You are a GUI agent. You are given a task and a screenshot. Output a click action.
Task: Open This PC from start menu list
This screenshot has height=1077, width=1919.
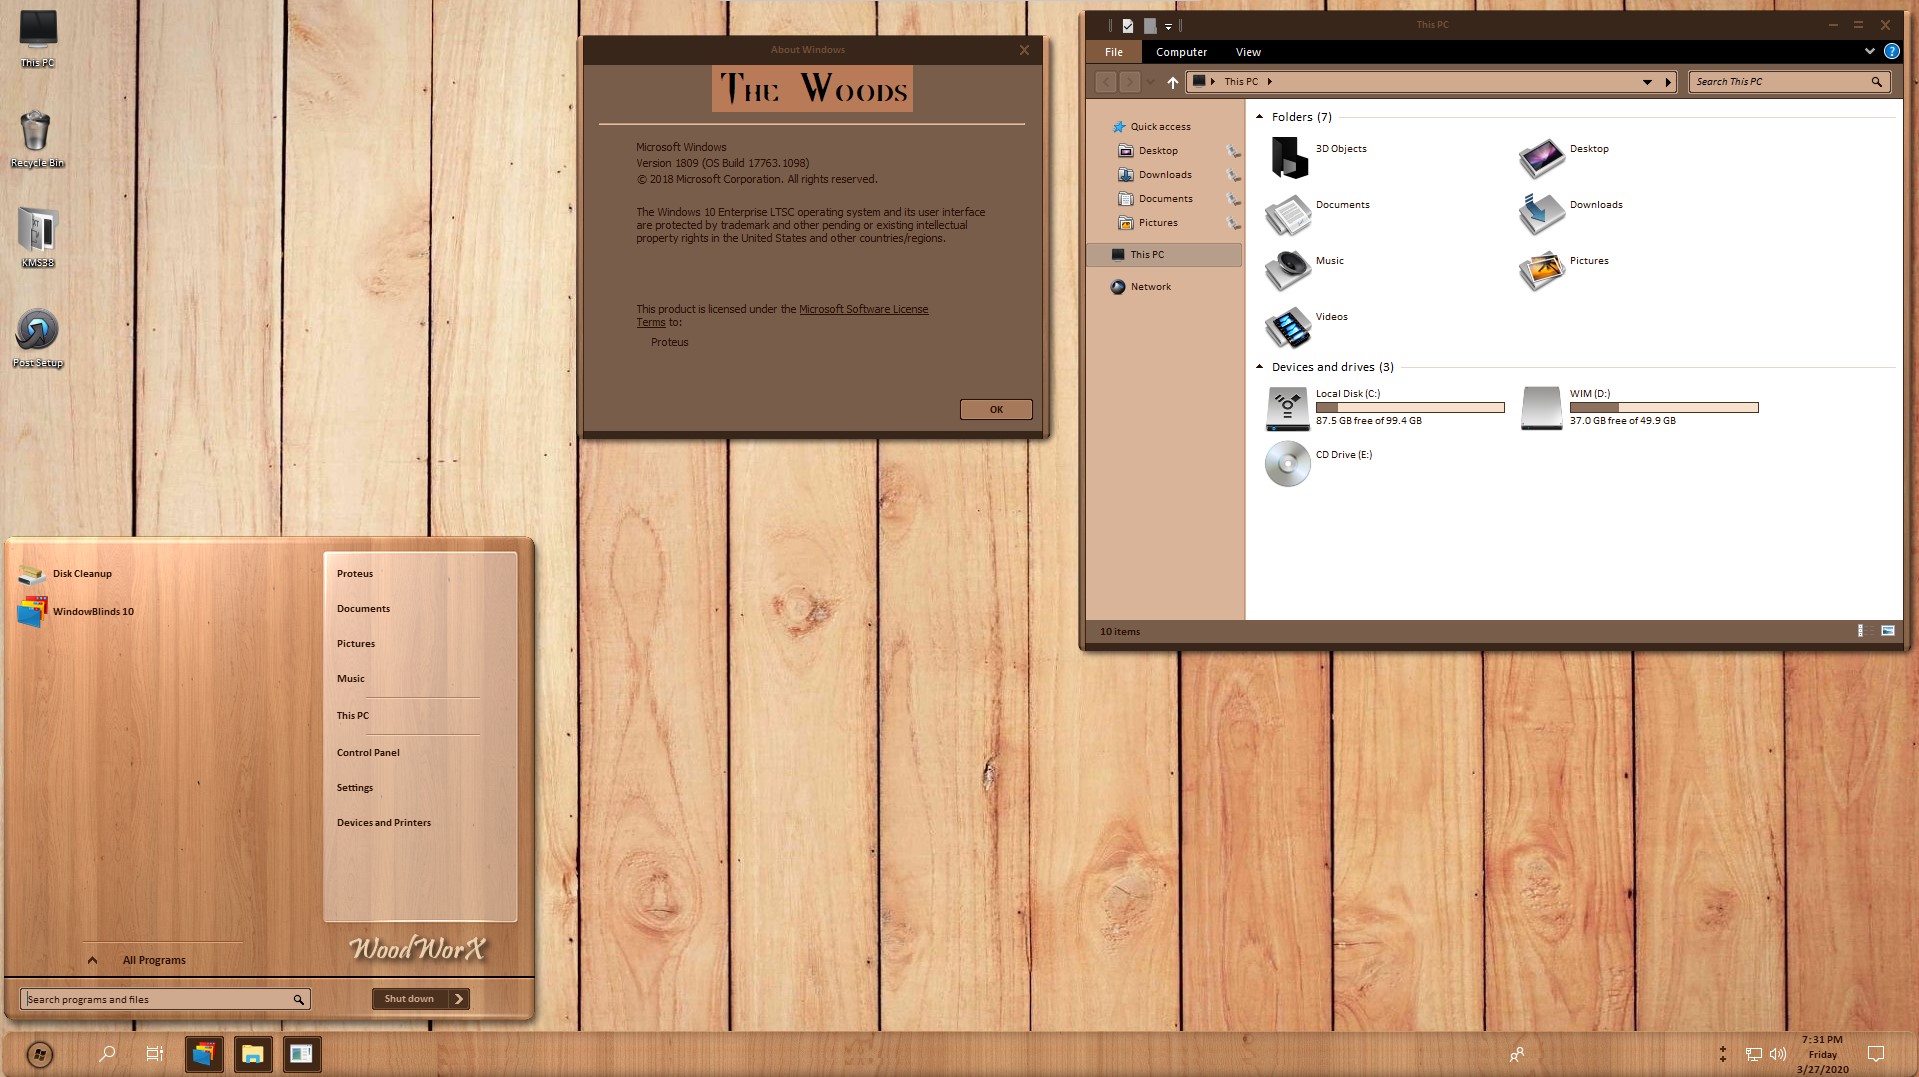[x=353, y=716]
